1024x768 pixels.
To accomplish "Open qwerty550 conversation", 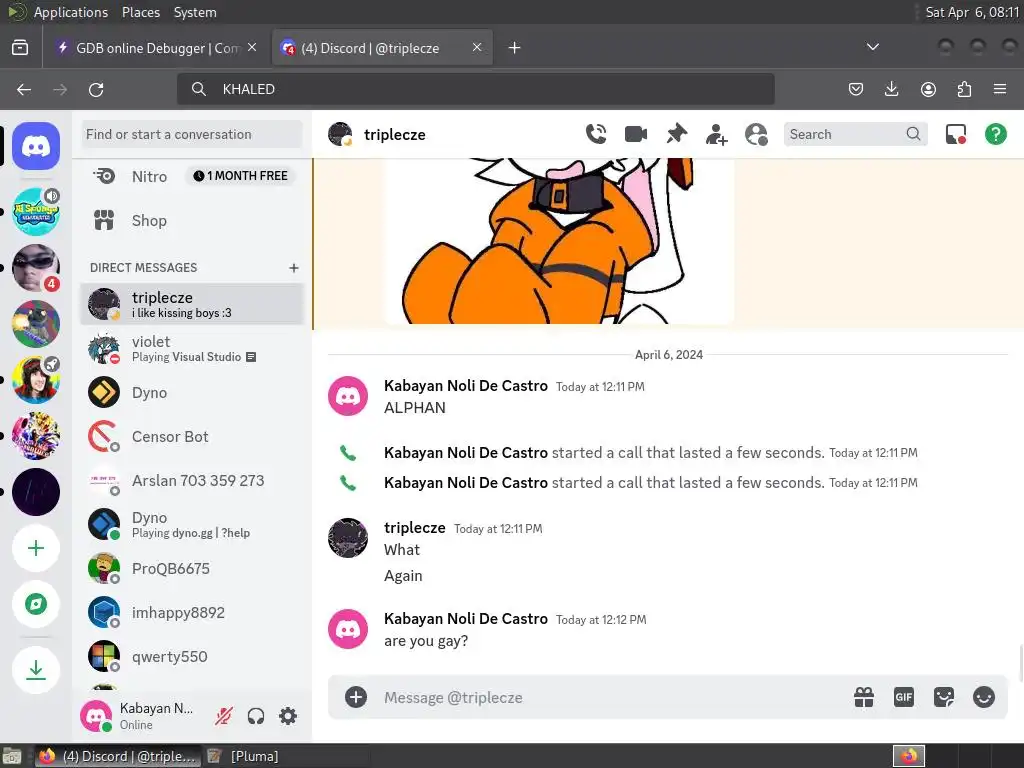I will coord(192,656).
